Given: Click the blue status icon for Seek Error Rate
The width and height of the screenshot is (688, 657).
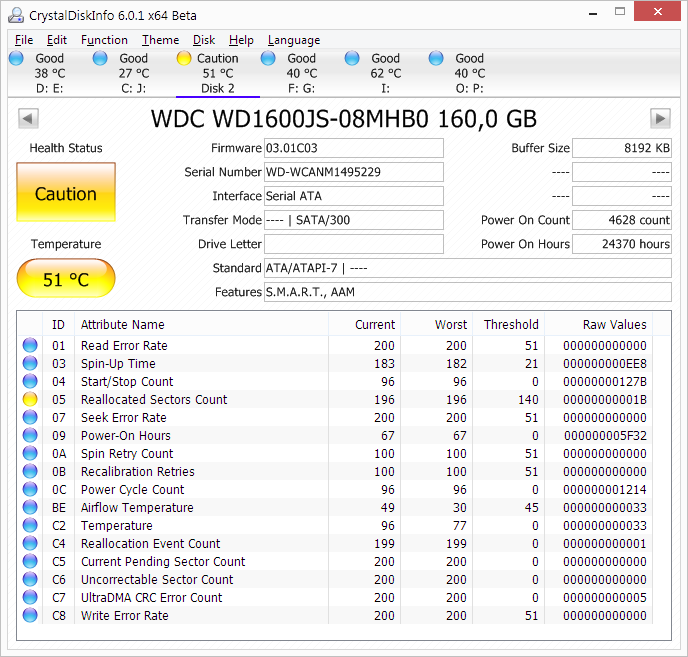Looking at the screenshot, I should click(x=30, y=417).
